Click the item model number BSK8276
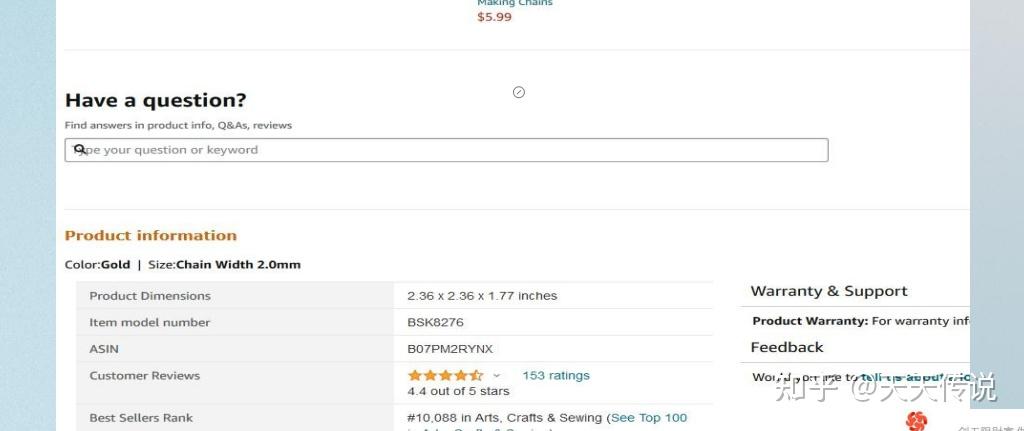Image resolution: width=1024 pixels, height=431 pixels. click(x=435, y=323)
